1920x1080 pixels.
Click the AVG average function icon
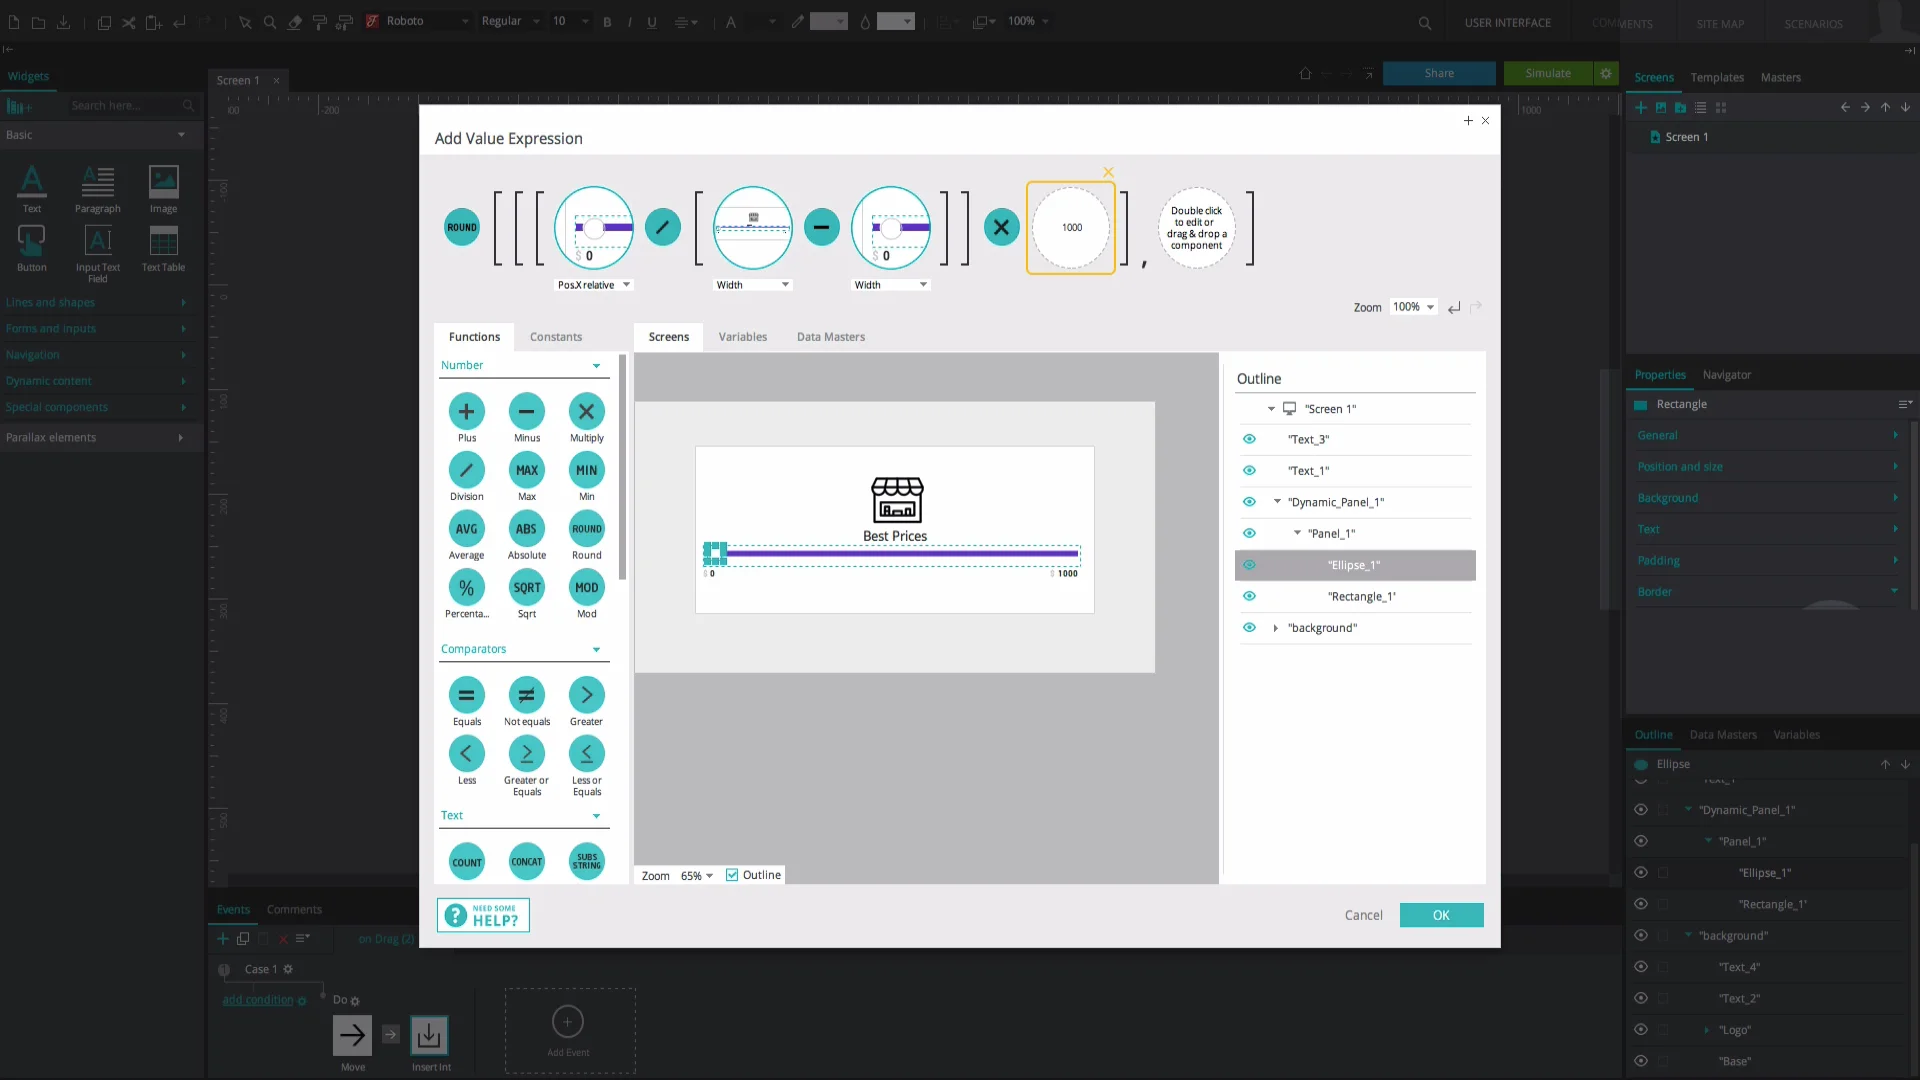[466, 531]
